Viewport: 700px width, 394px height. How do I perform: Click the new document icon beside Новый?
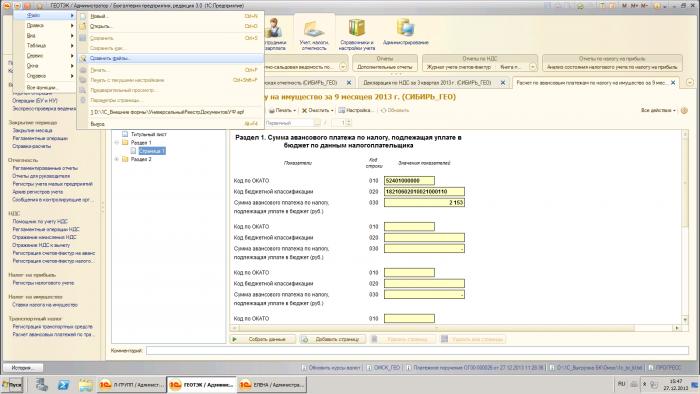click(x=83, y=16)
